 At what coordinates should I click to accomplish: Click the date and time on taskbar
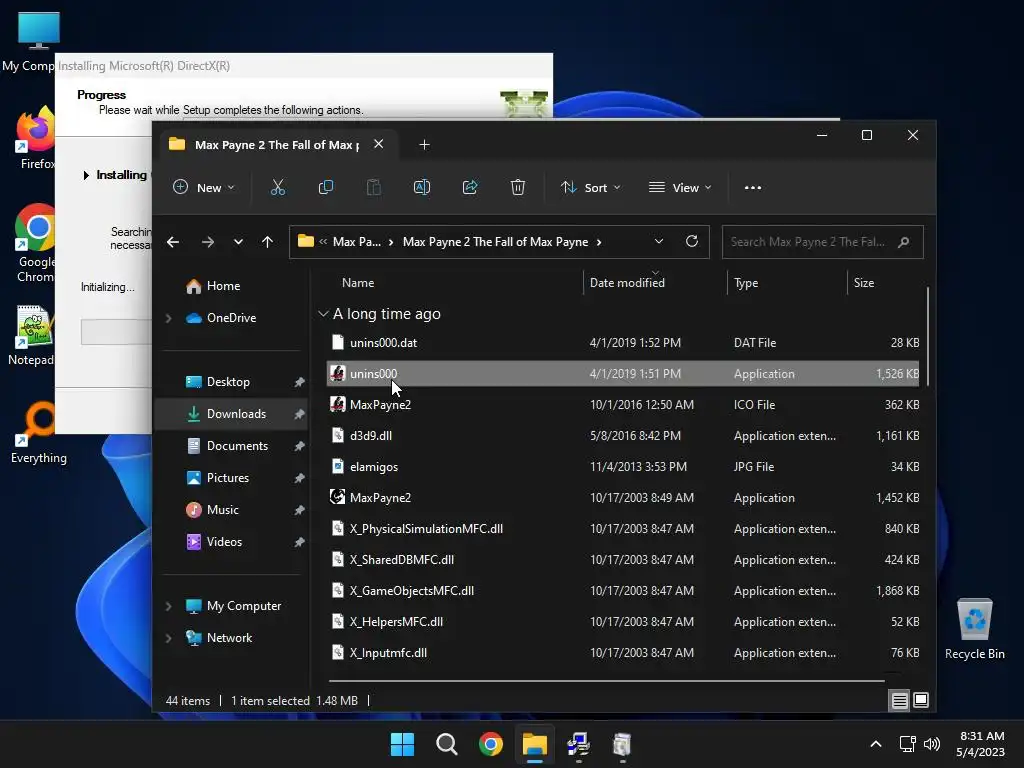coord(980,744)
